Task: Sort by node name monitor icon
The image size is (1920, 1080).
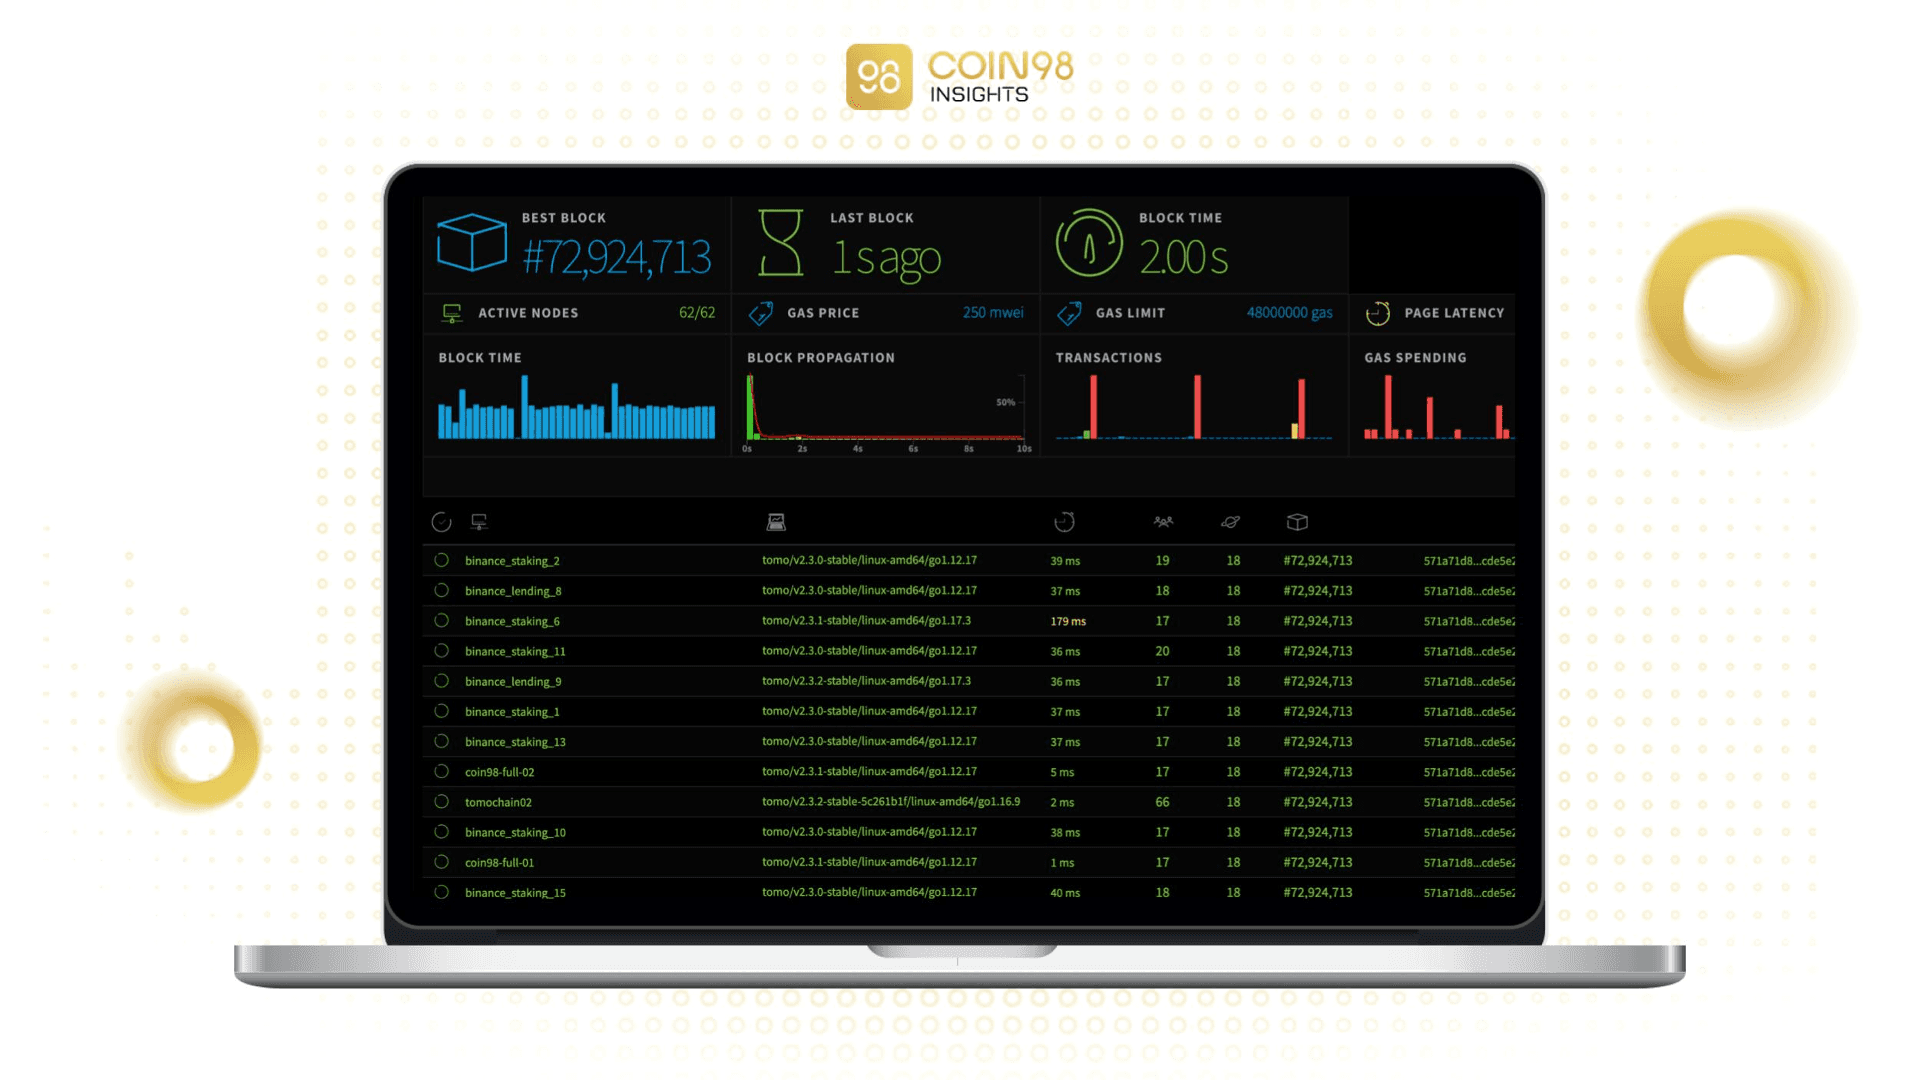Action: click(479, 522)
